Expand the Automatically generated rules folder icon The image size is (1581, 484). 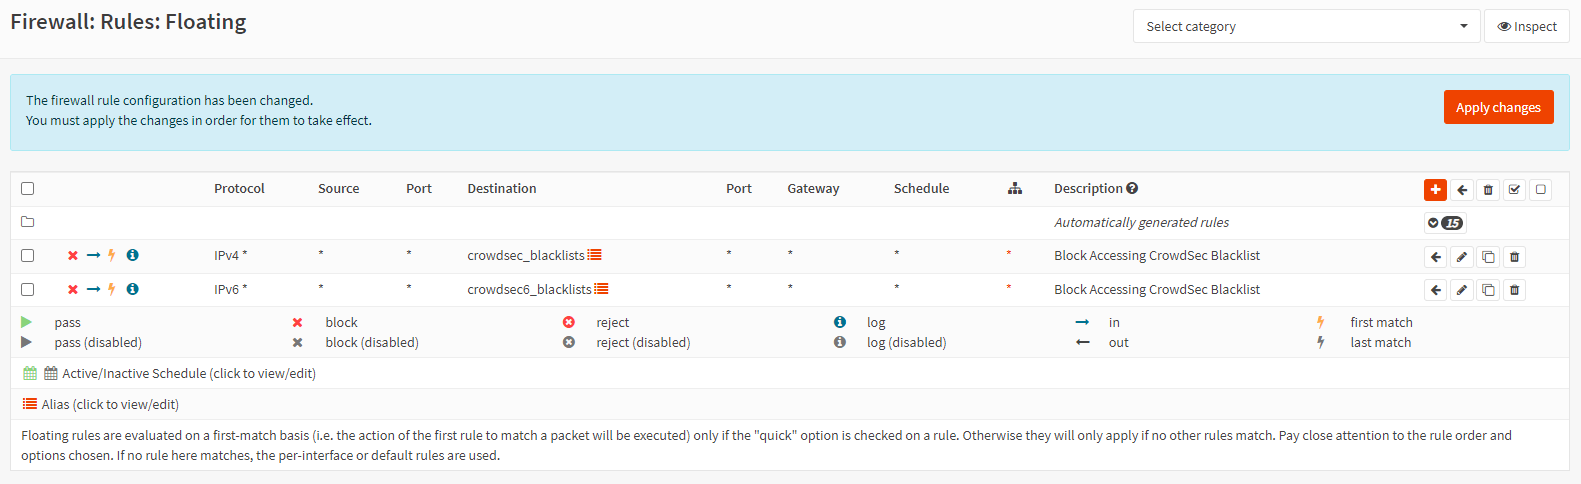(28, 222)
